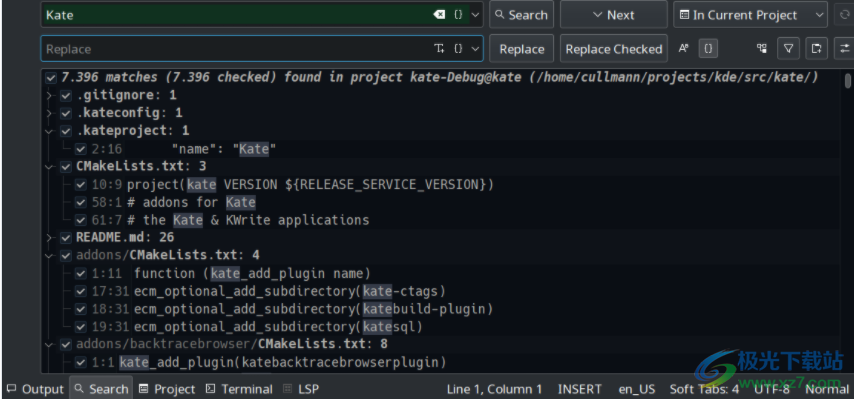Open the Project tool view tab
Image resolution: width=854 pixels, height=399 pixels.
(167, 389)
